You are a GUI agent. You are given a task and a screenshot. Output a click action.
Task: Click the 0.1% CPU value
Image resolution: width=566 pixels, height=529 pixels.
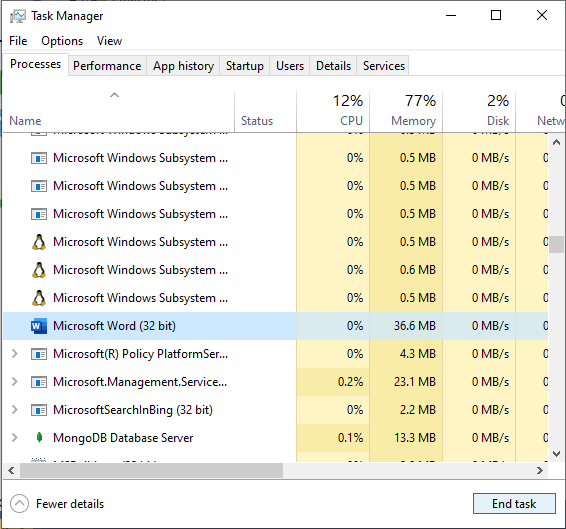click(x=350, y=438)
